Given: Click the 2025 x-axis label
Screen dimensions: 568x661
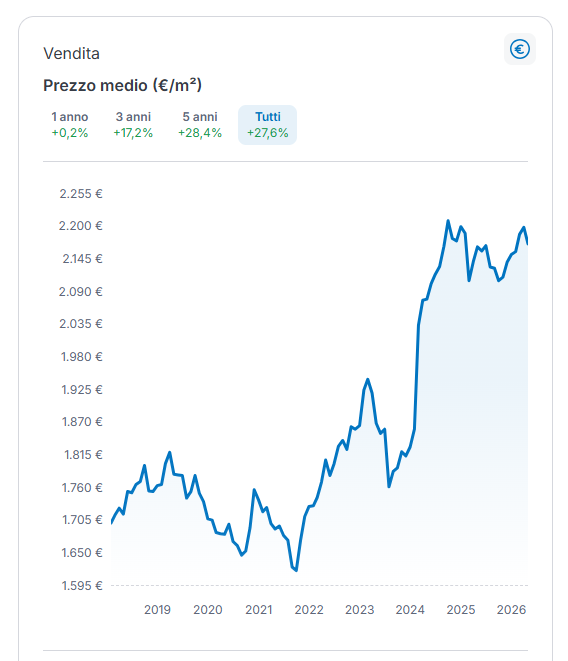Looking at the screenshot, I should point(460,610).
